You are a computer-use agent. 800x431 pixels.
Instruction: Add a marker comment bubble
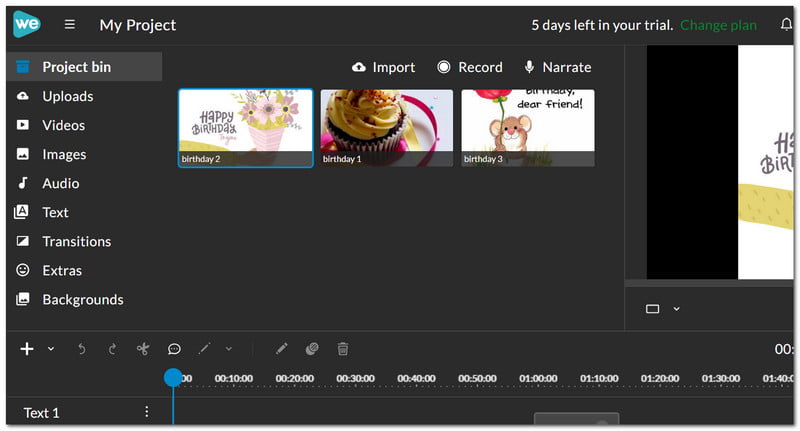click(174, 349)
